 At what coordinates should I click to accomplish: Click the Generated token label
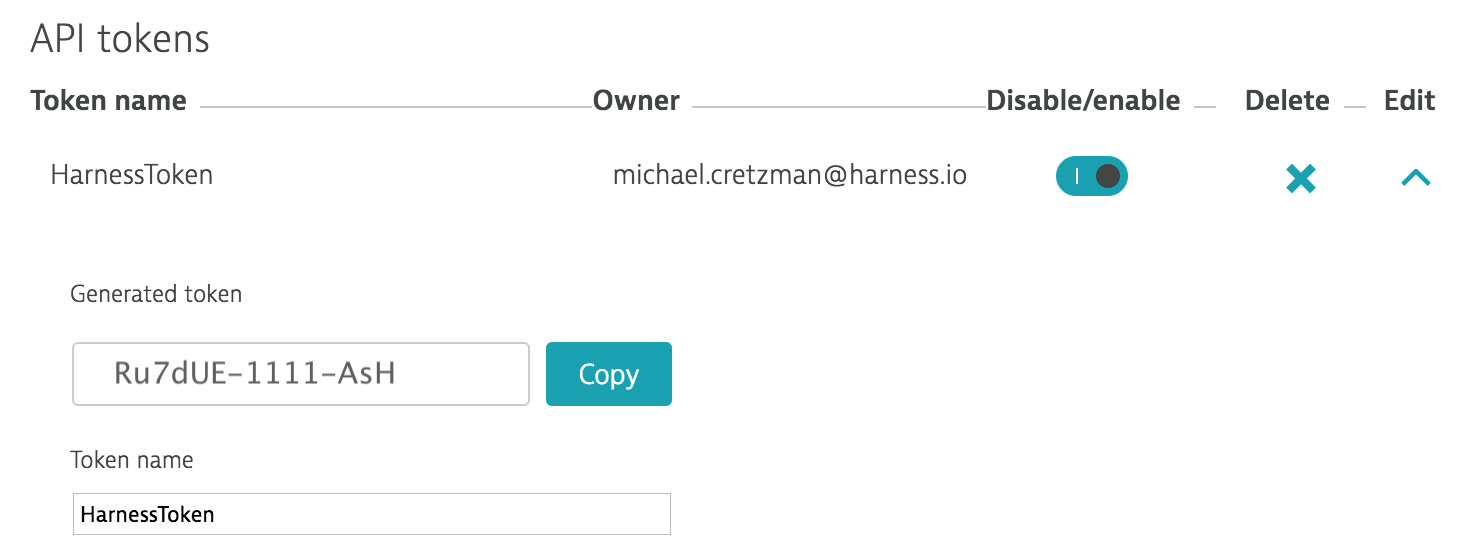156,294
